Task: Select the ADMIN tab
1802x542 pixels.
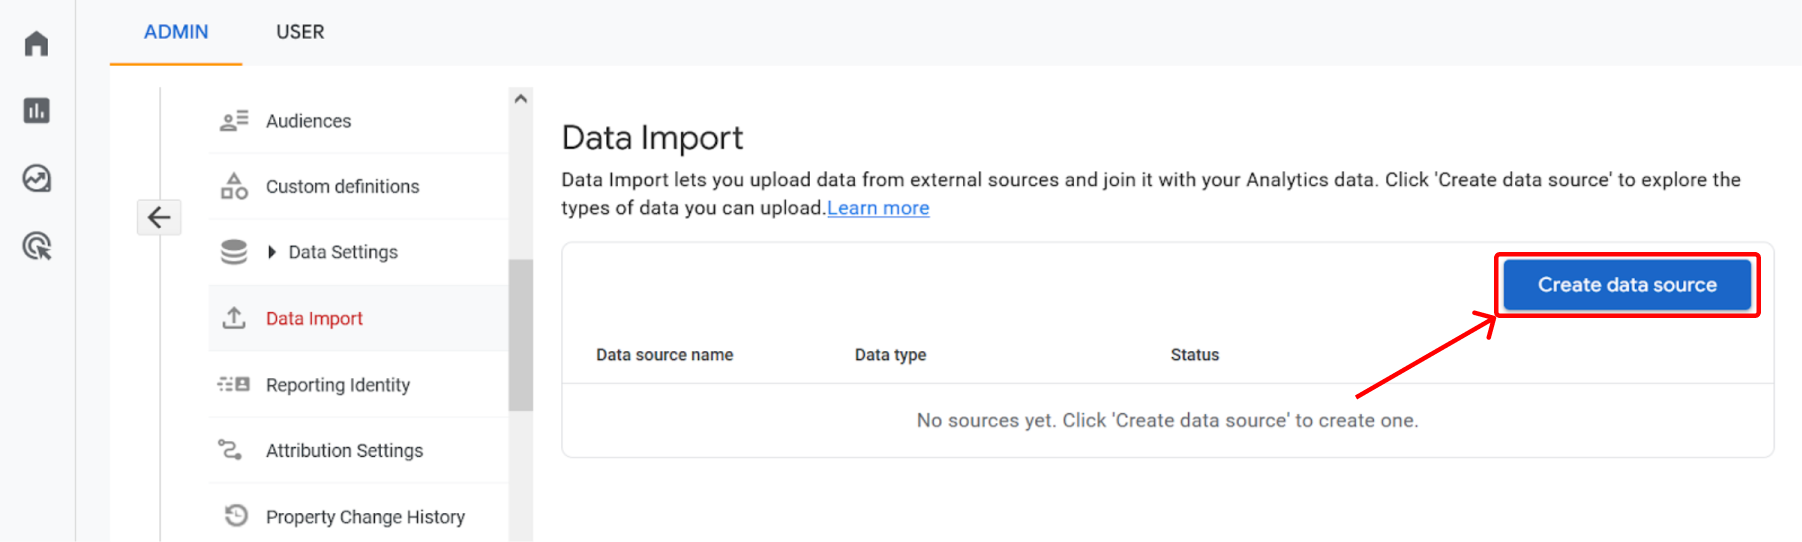Action: (176, 32)
